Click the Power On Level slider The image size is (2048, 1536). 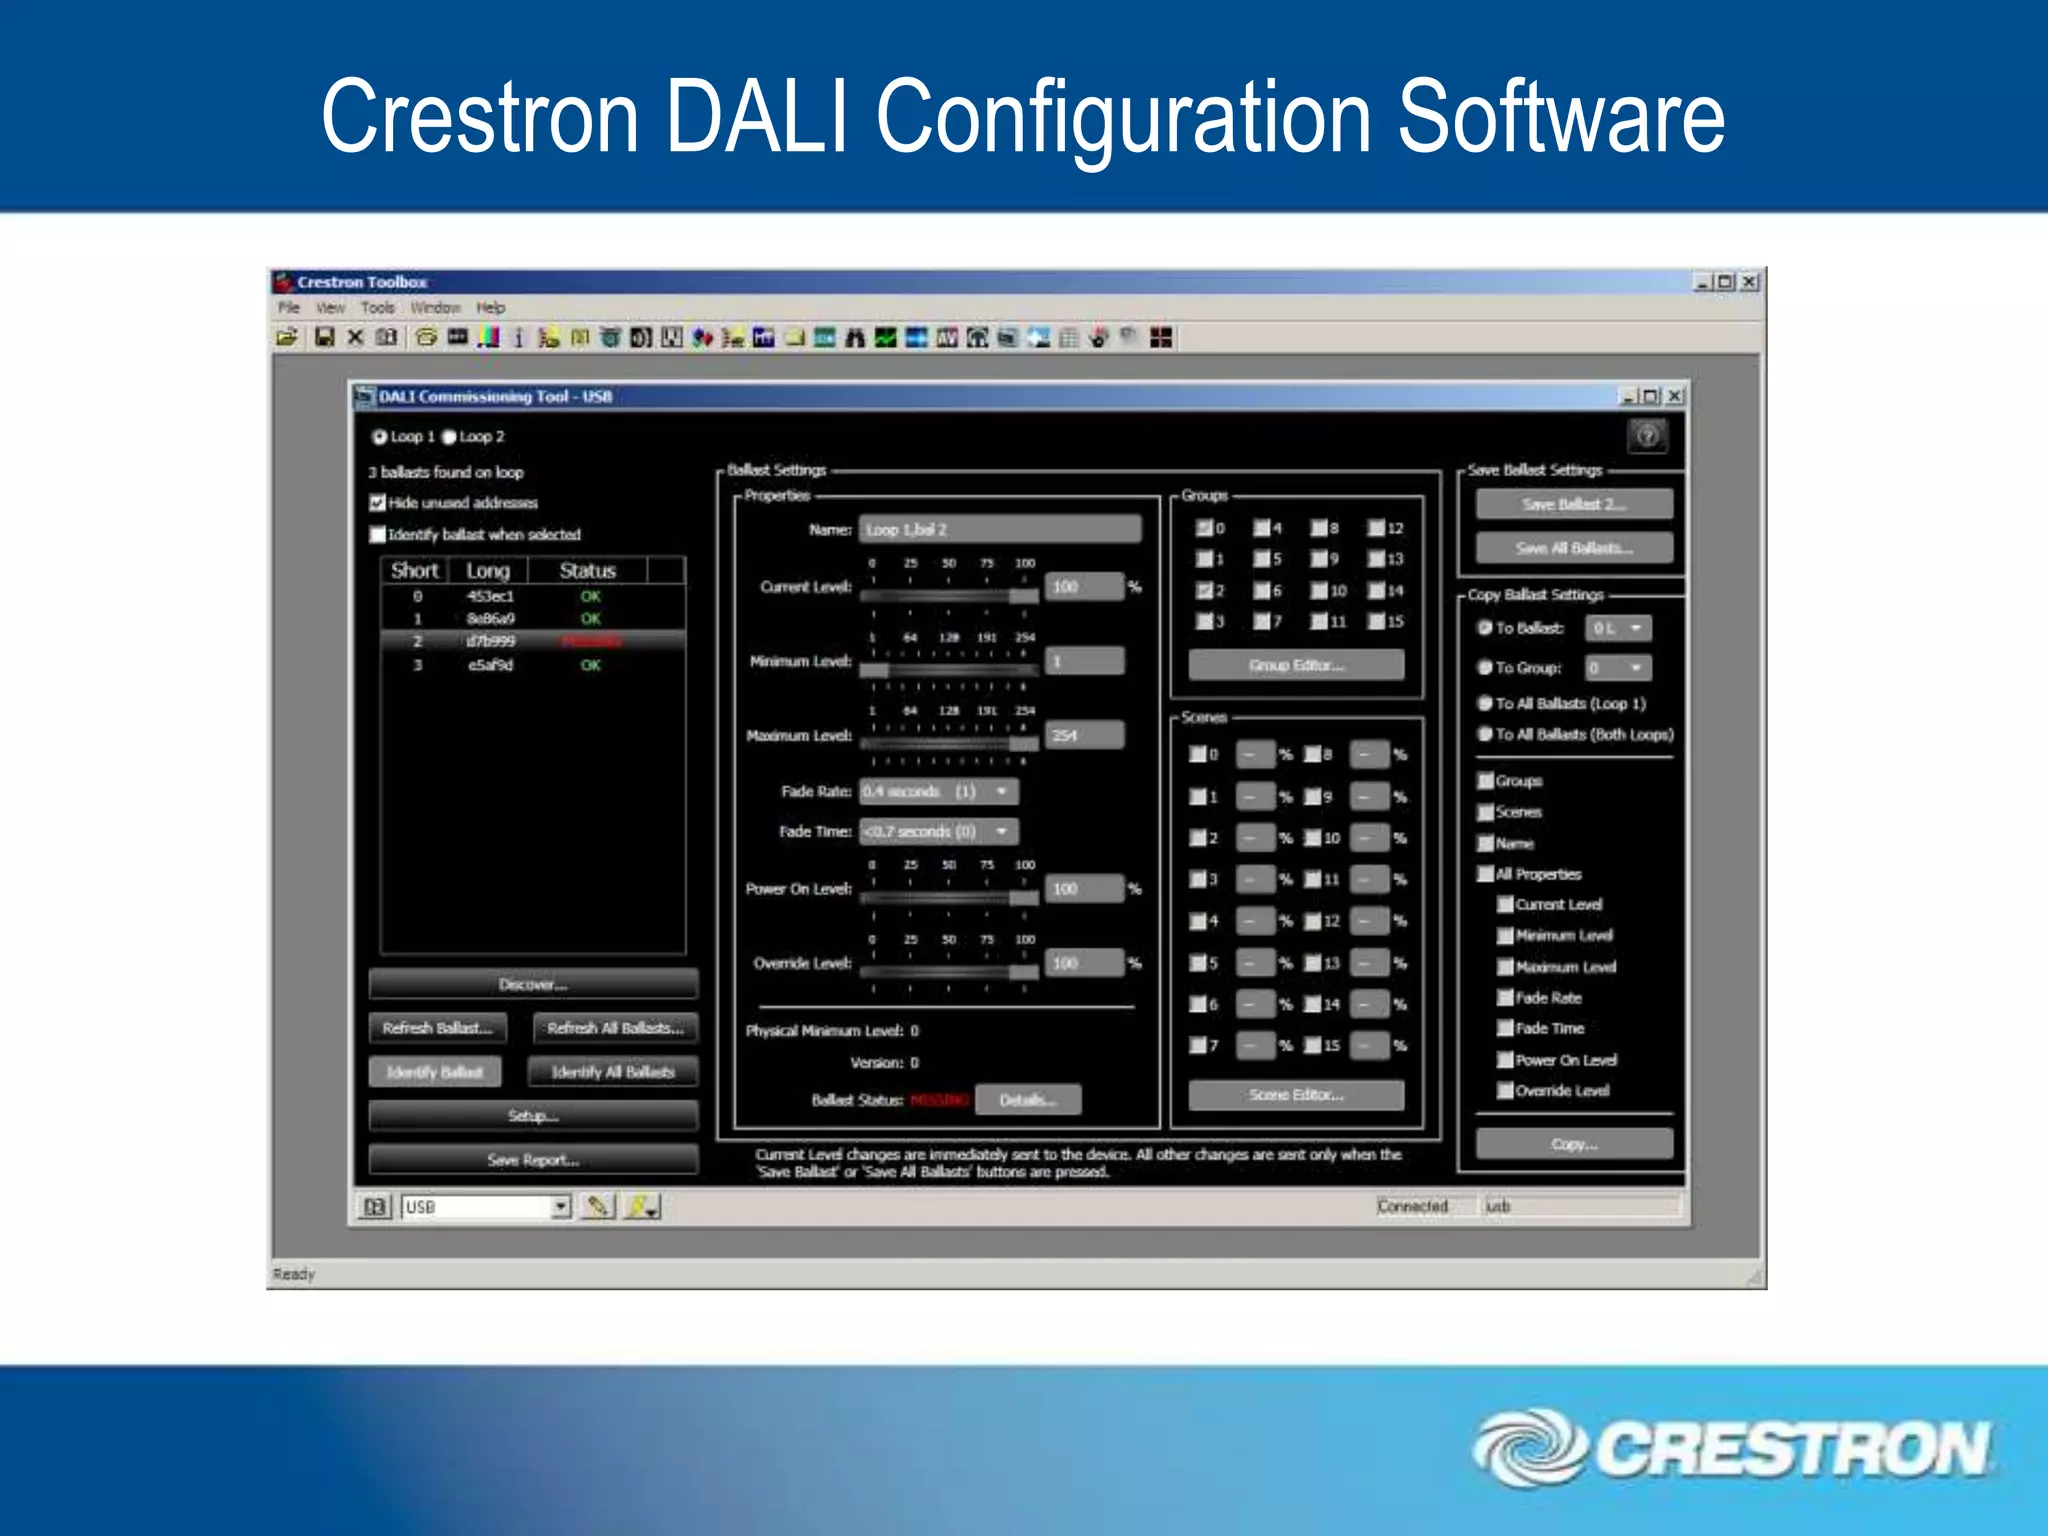coord(949,897)
